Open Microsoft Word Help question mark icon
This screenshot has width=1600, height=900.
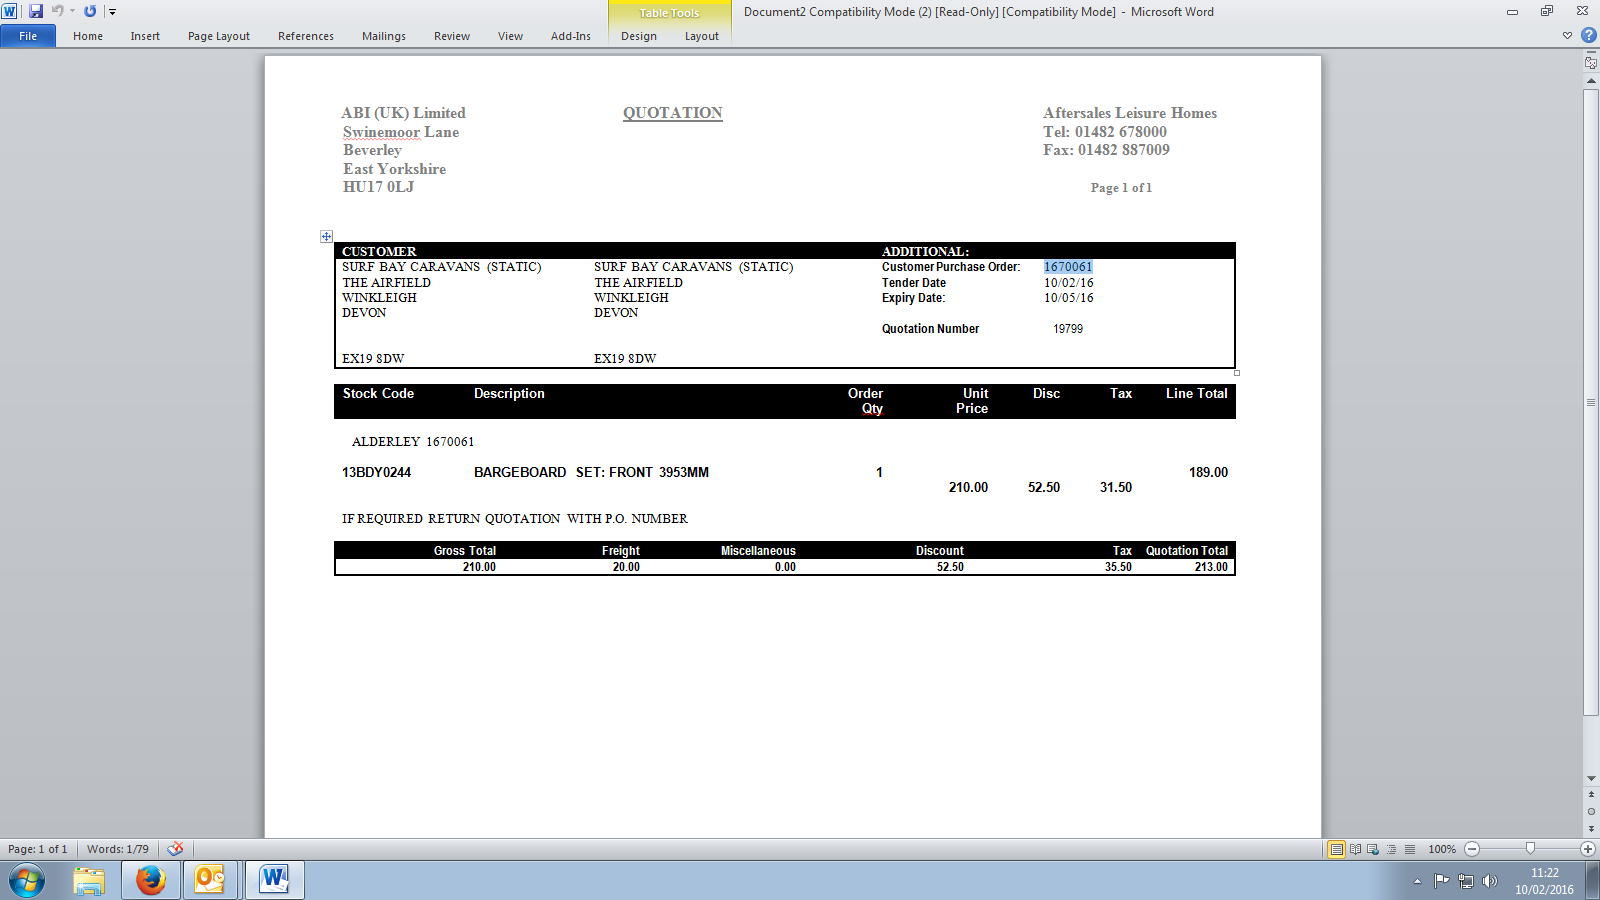click(1588, 36)
